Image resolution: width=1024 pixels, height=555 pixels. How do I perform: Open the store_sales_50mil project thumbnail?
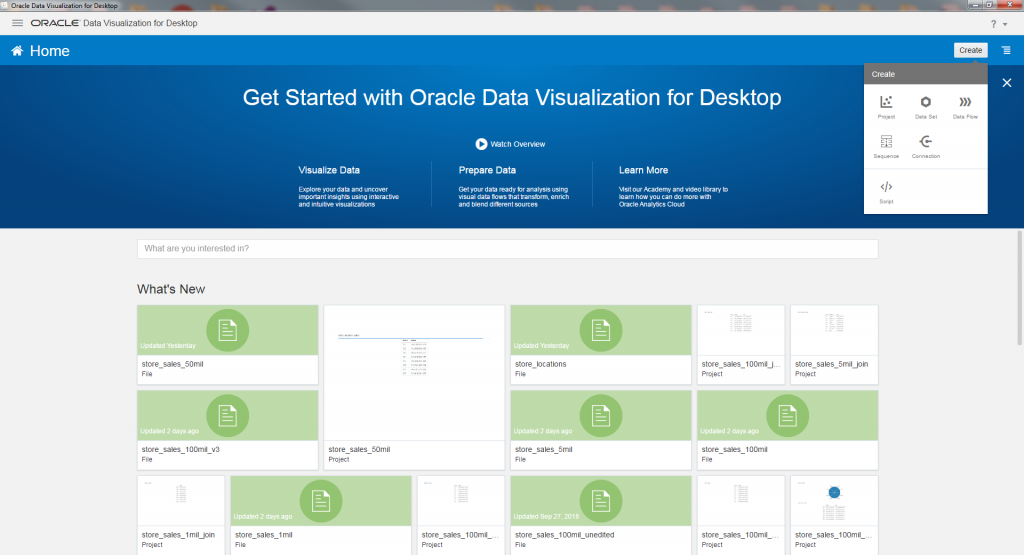coord(414,373)
